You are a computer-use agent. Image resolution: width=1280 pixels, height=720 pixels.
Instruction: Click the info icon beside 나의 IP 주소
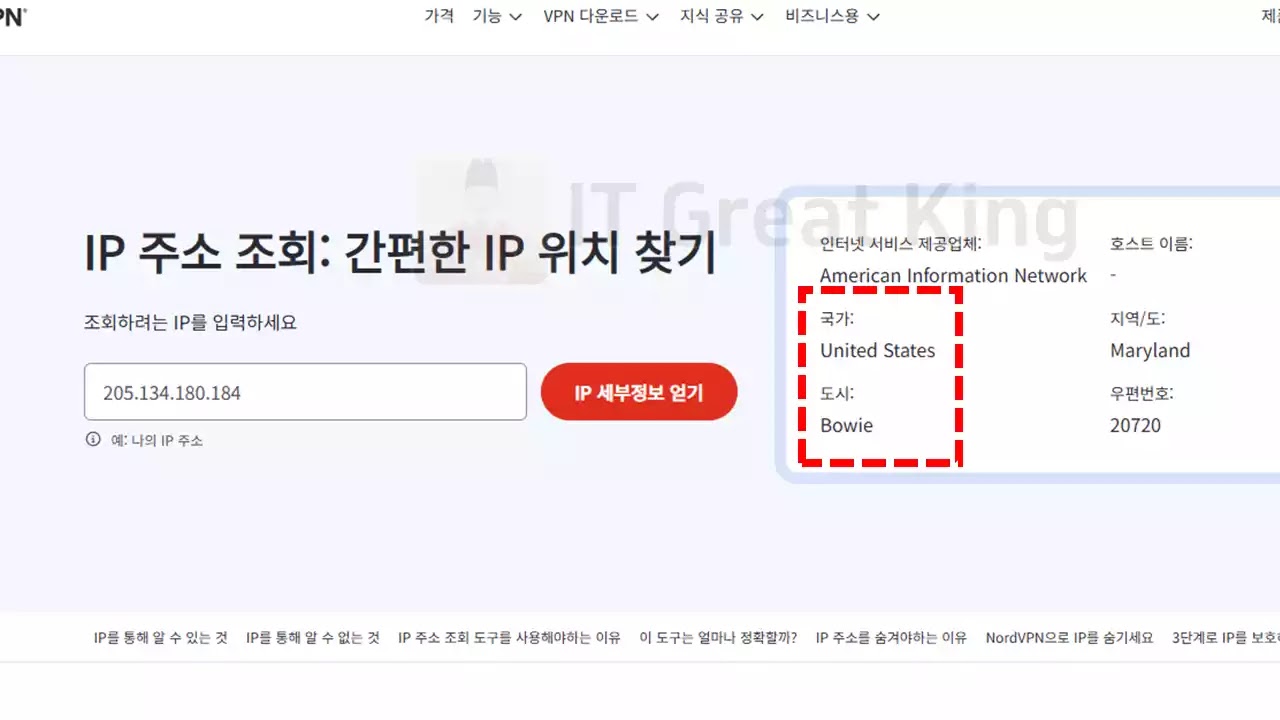pos(93,440)
